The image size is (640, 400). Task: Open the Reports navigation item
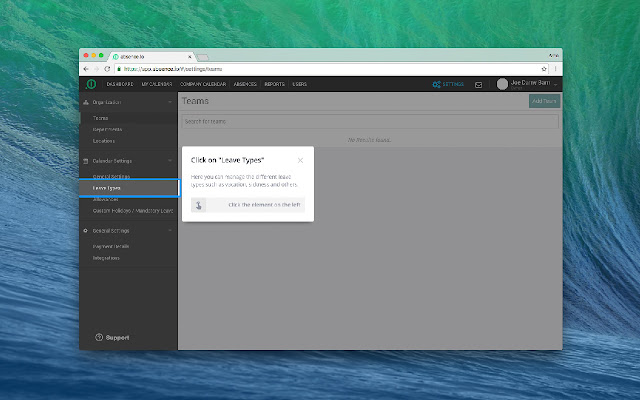click(x=274, y=84)
